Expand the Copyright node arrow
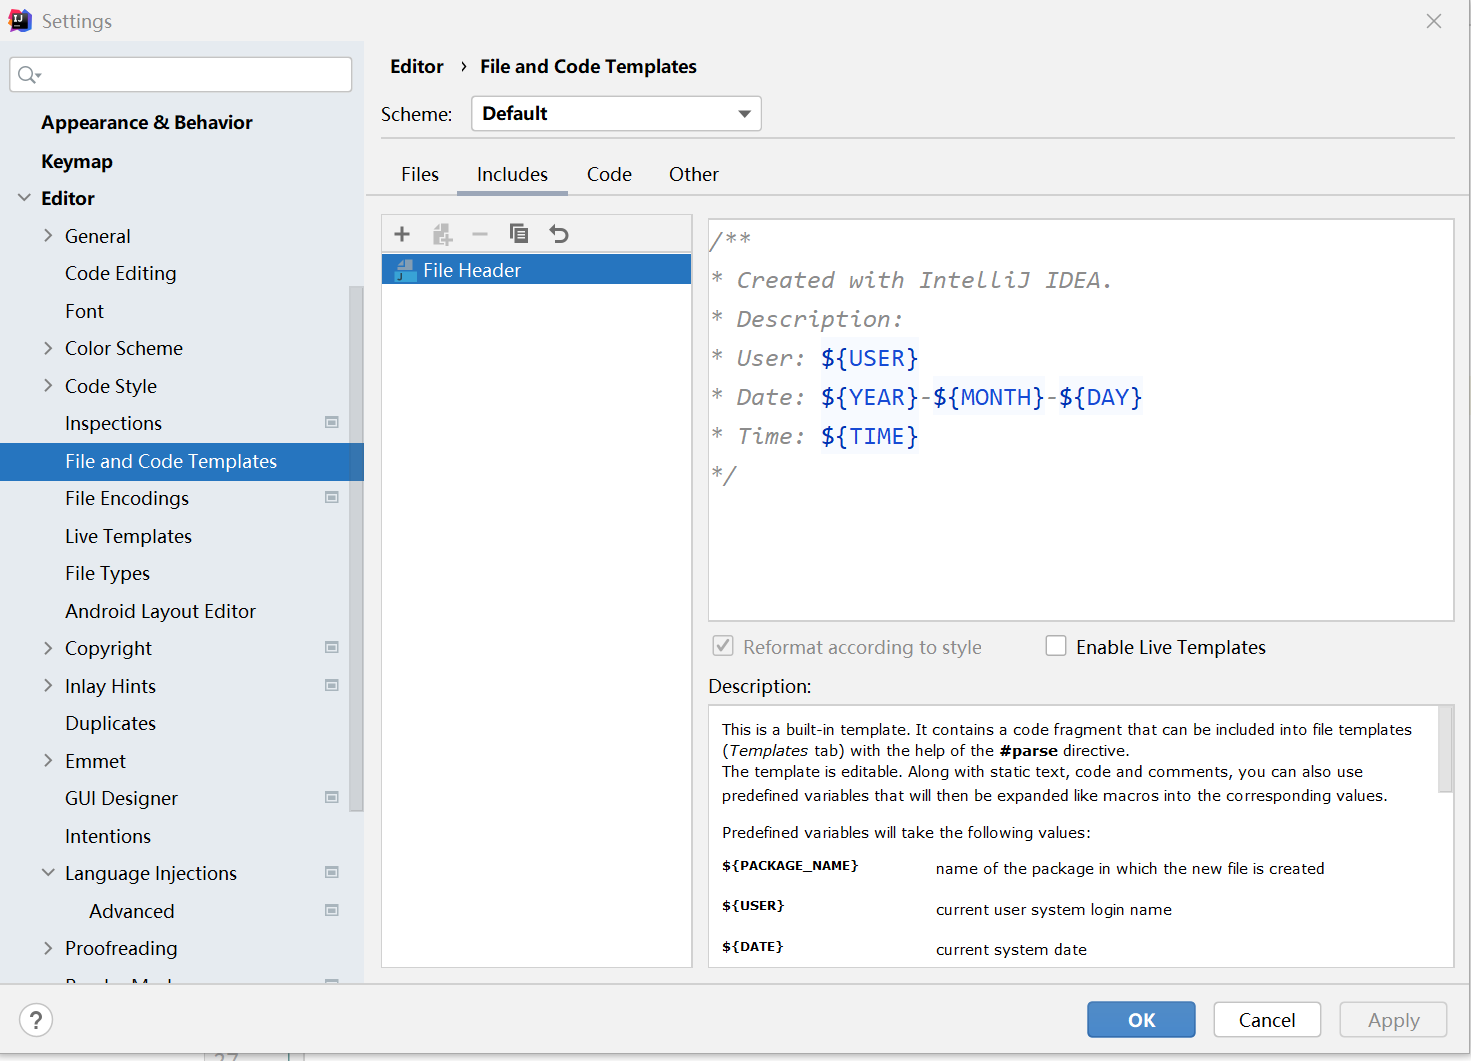Viewport: 1471px width, 1061px height. [48, 648]
